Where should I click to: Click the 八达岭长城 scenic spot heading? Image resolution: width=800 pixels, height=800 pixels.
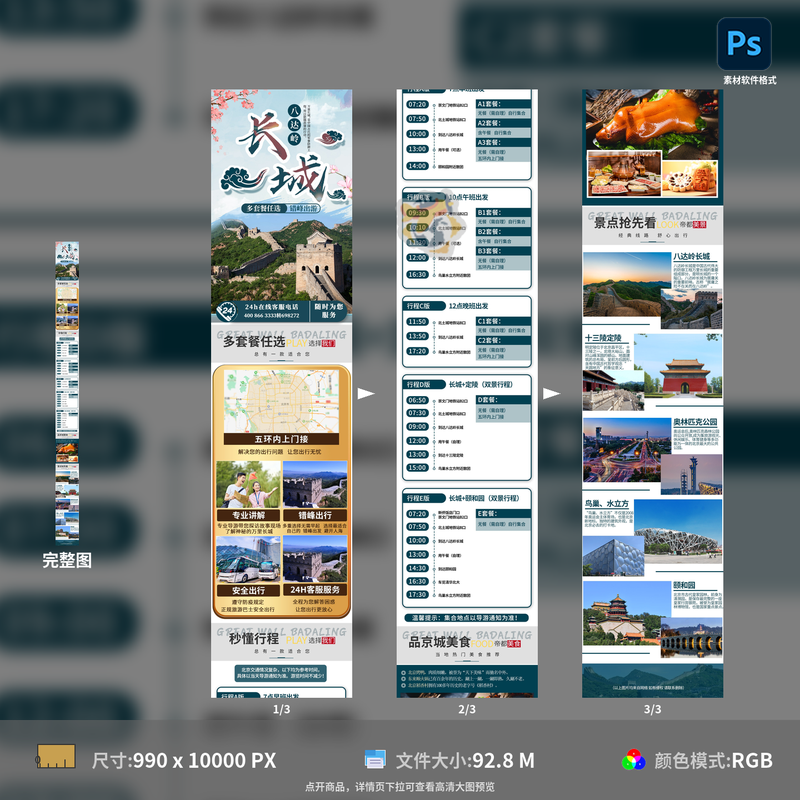point(691,256)
